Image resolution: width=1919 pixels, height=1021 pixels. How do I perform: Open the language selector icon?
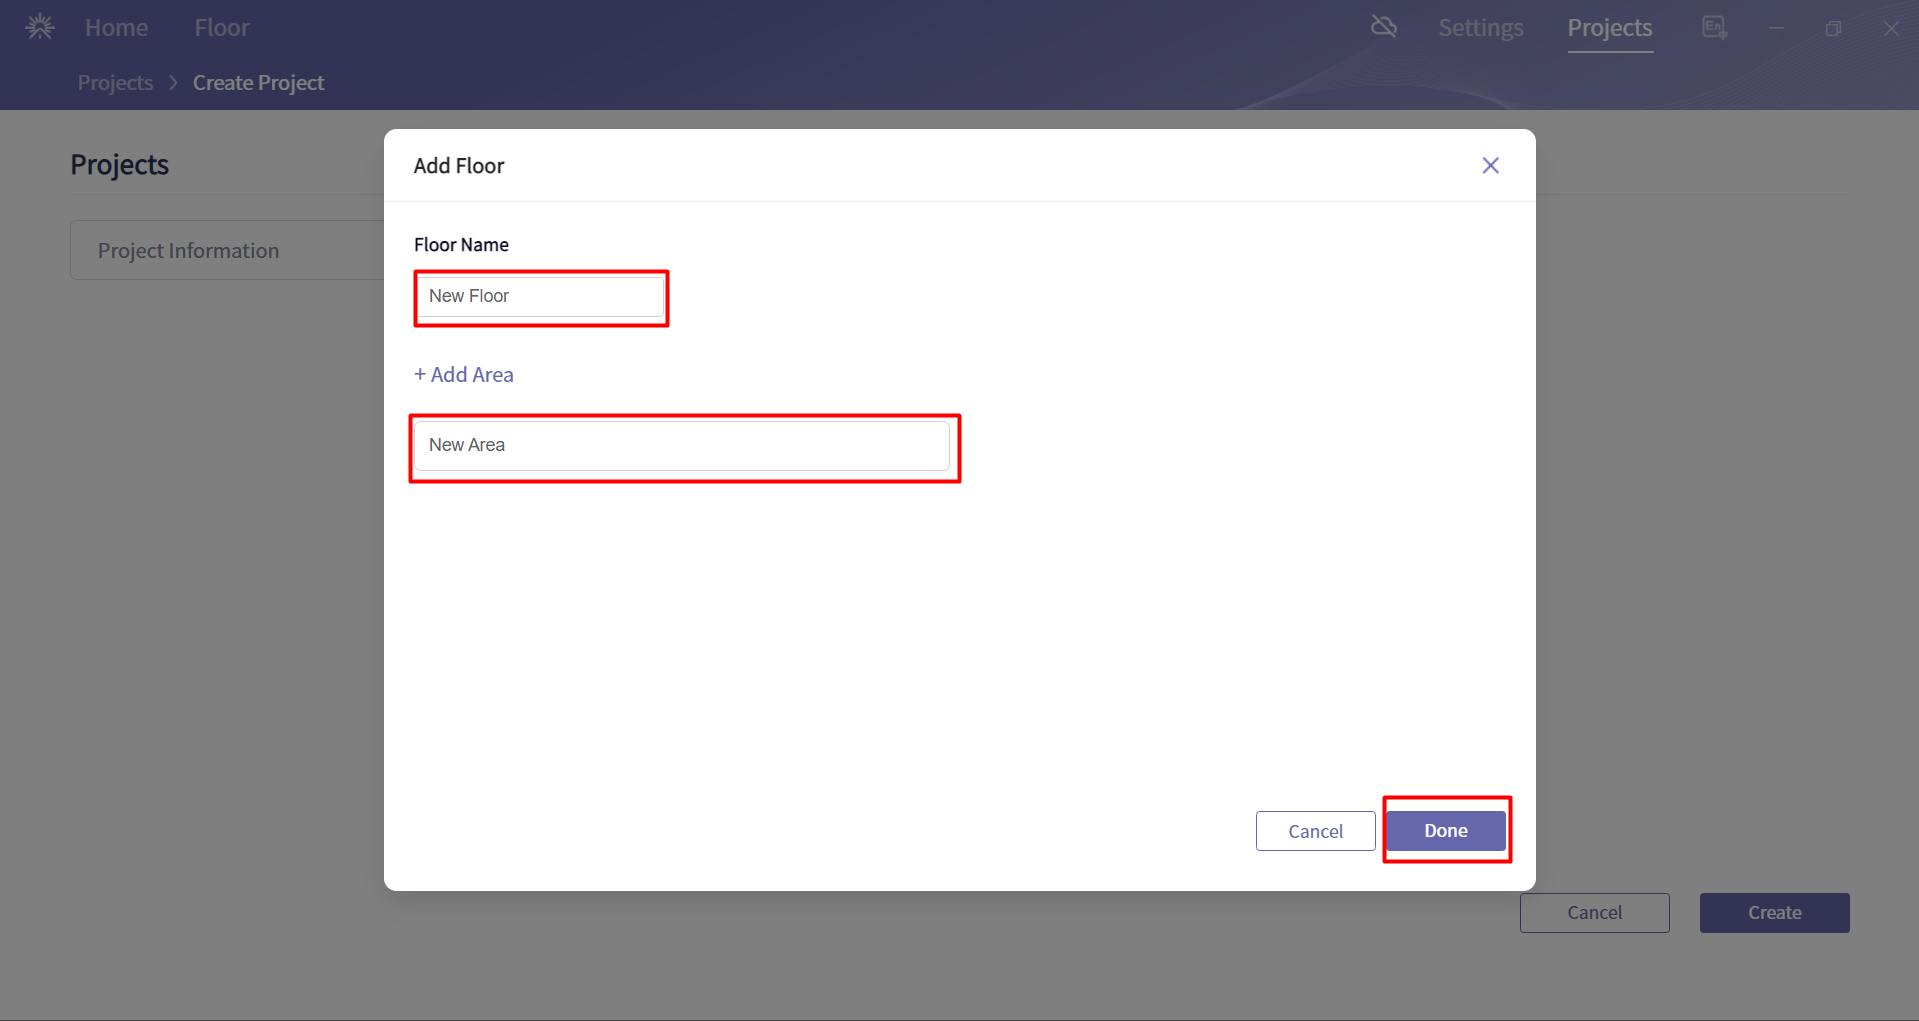tap(1714, 28)
